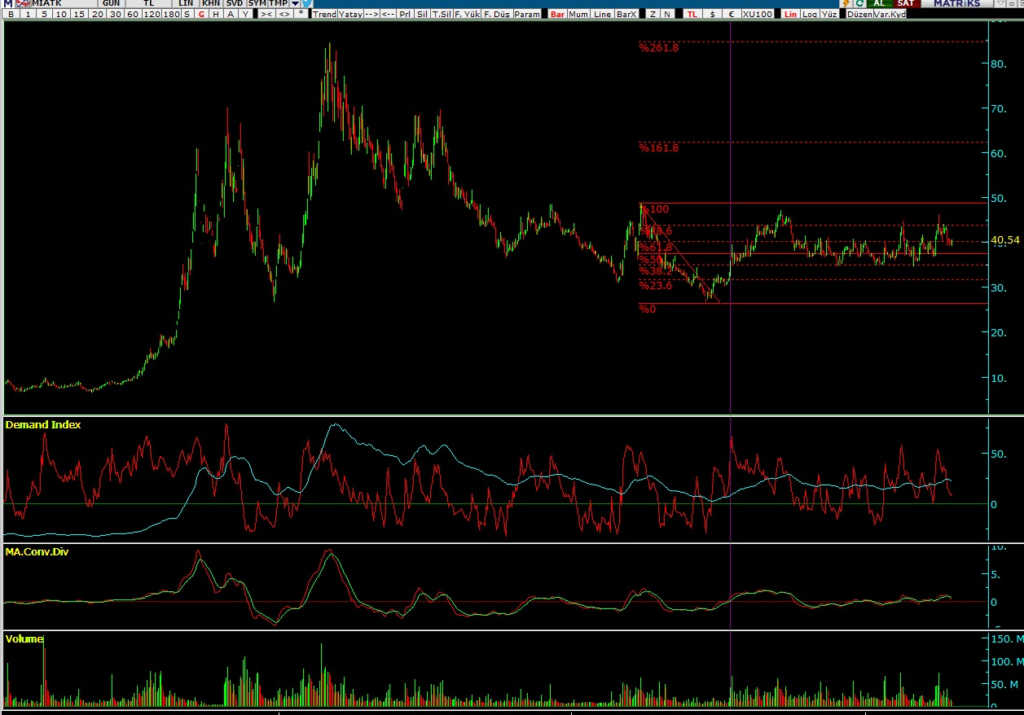Open the Düzen layout menu
Viewport: 1024px width, 715px height.
(859, 15)
